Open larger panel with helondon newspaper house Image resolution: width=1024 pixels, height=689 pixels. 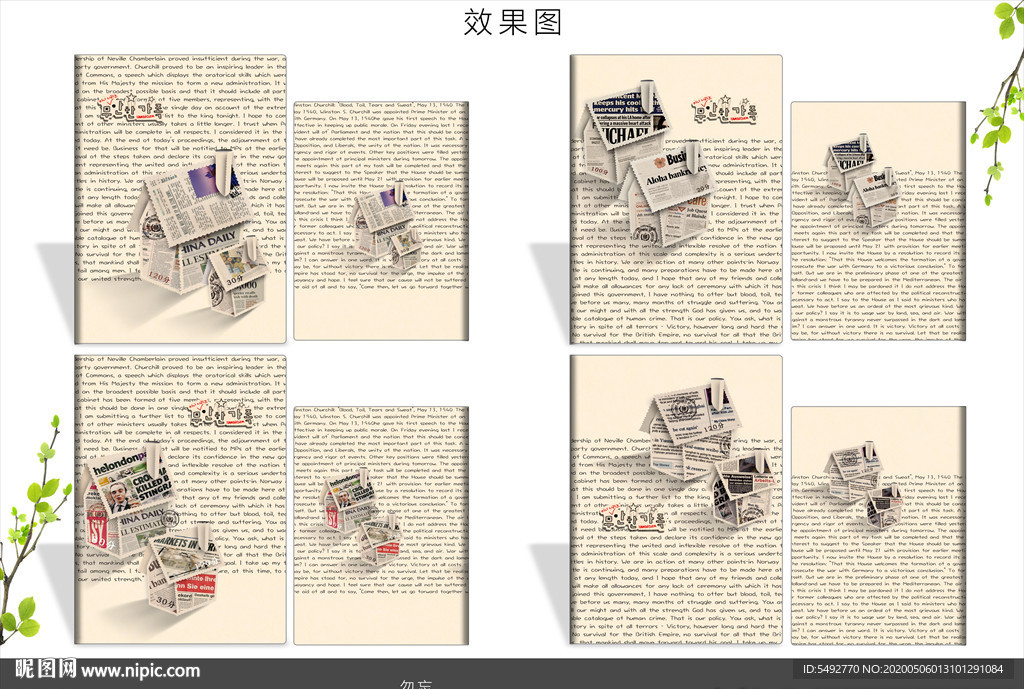[x=180, y=500]
